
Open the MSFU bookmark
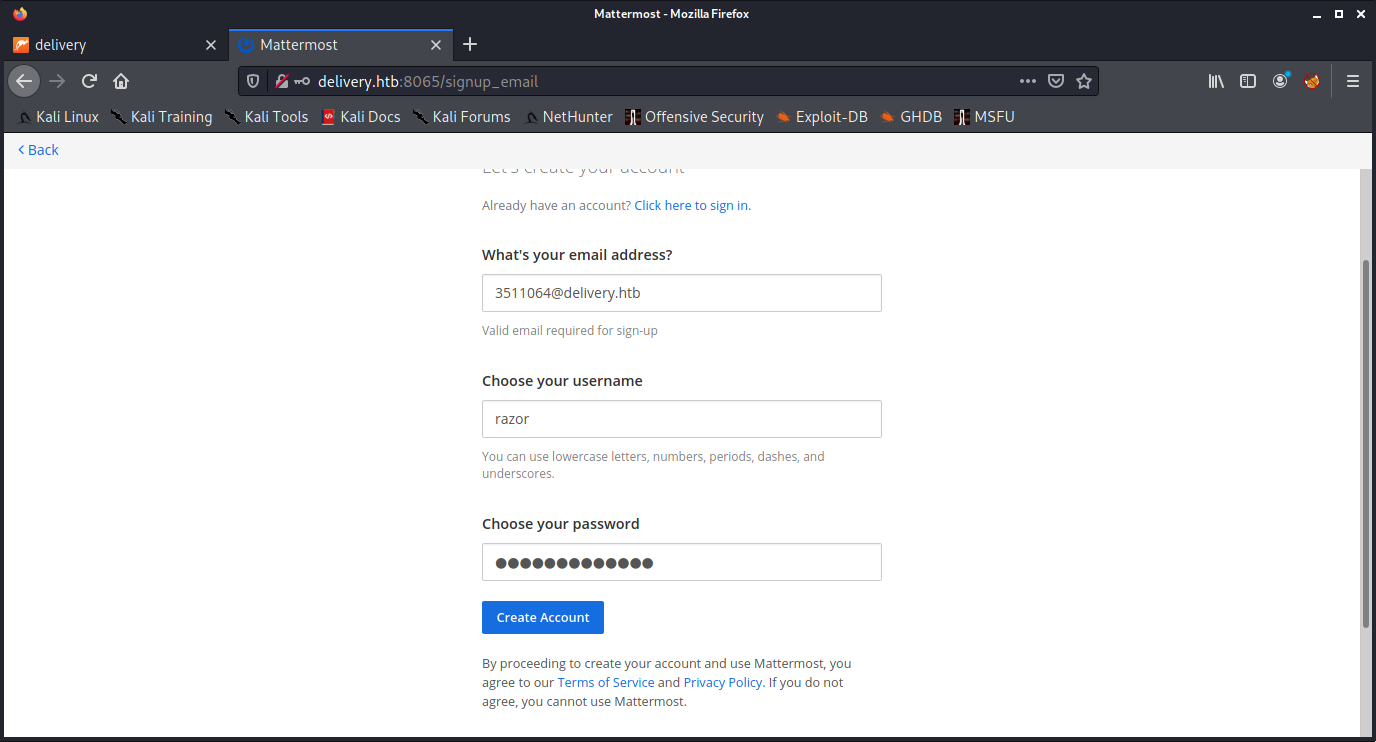[x=984, y=117]
